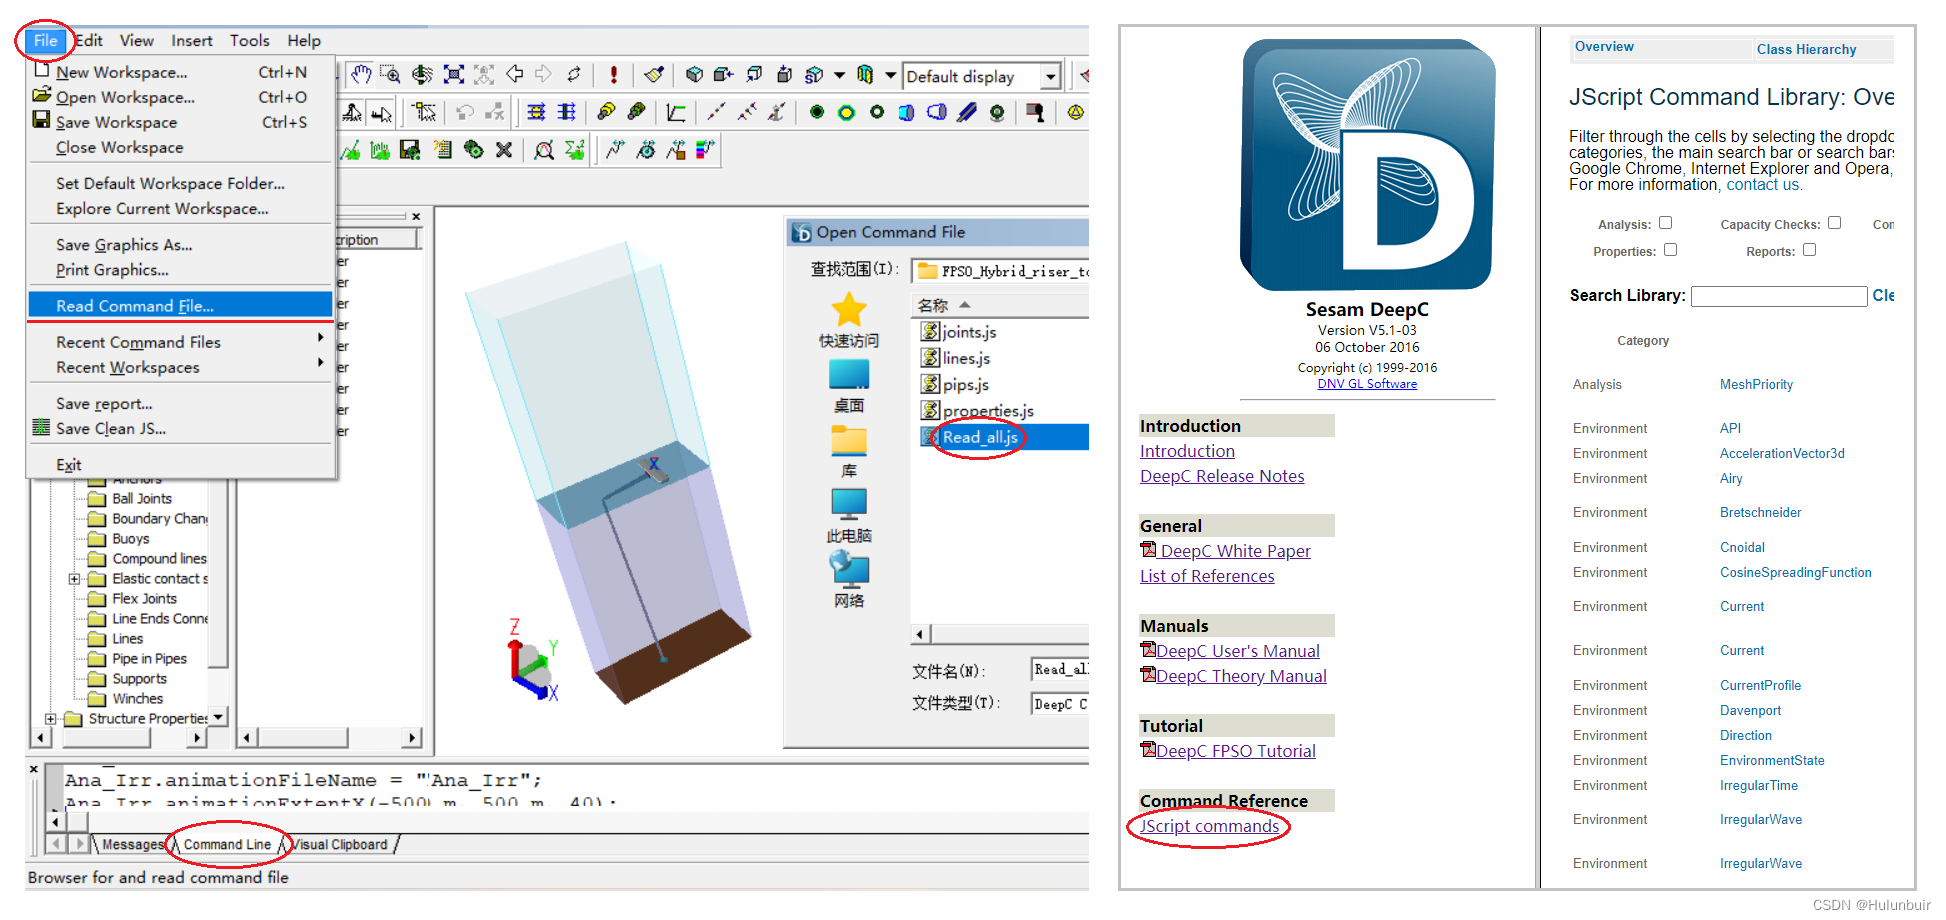The width and height of the screenshot is (1946, 920).
Task: Switch to the Visual Clipboard tab
Action: 340,844
